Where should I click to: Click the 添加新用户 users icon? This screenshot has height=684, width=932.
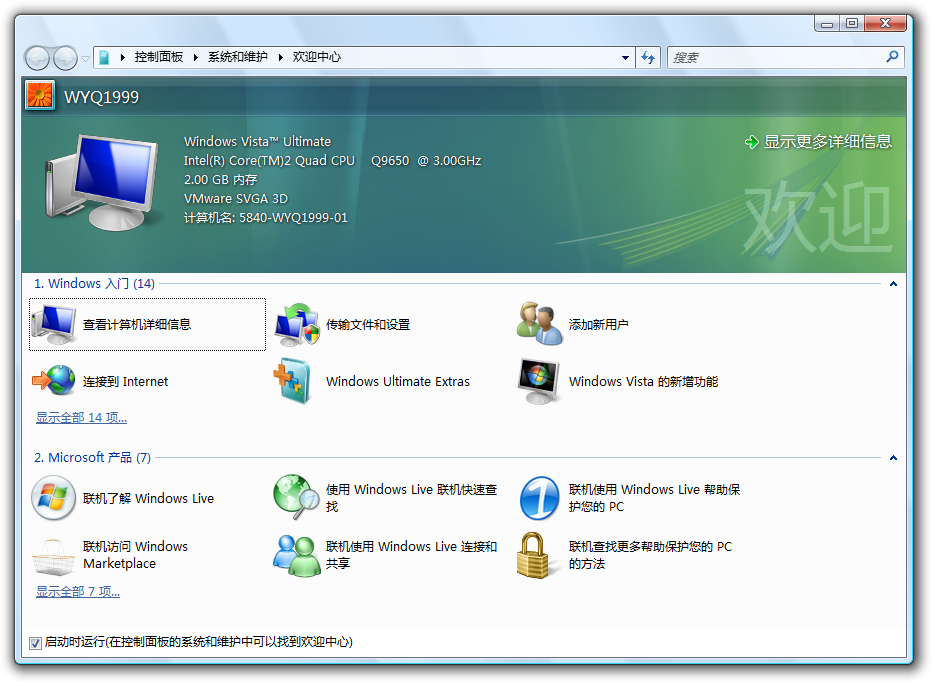click(x=540, y=324)
